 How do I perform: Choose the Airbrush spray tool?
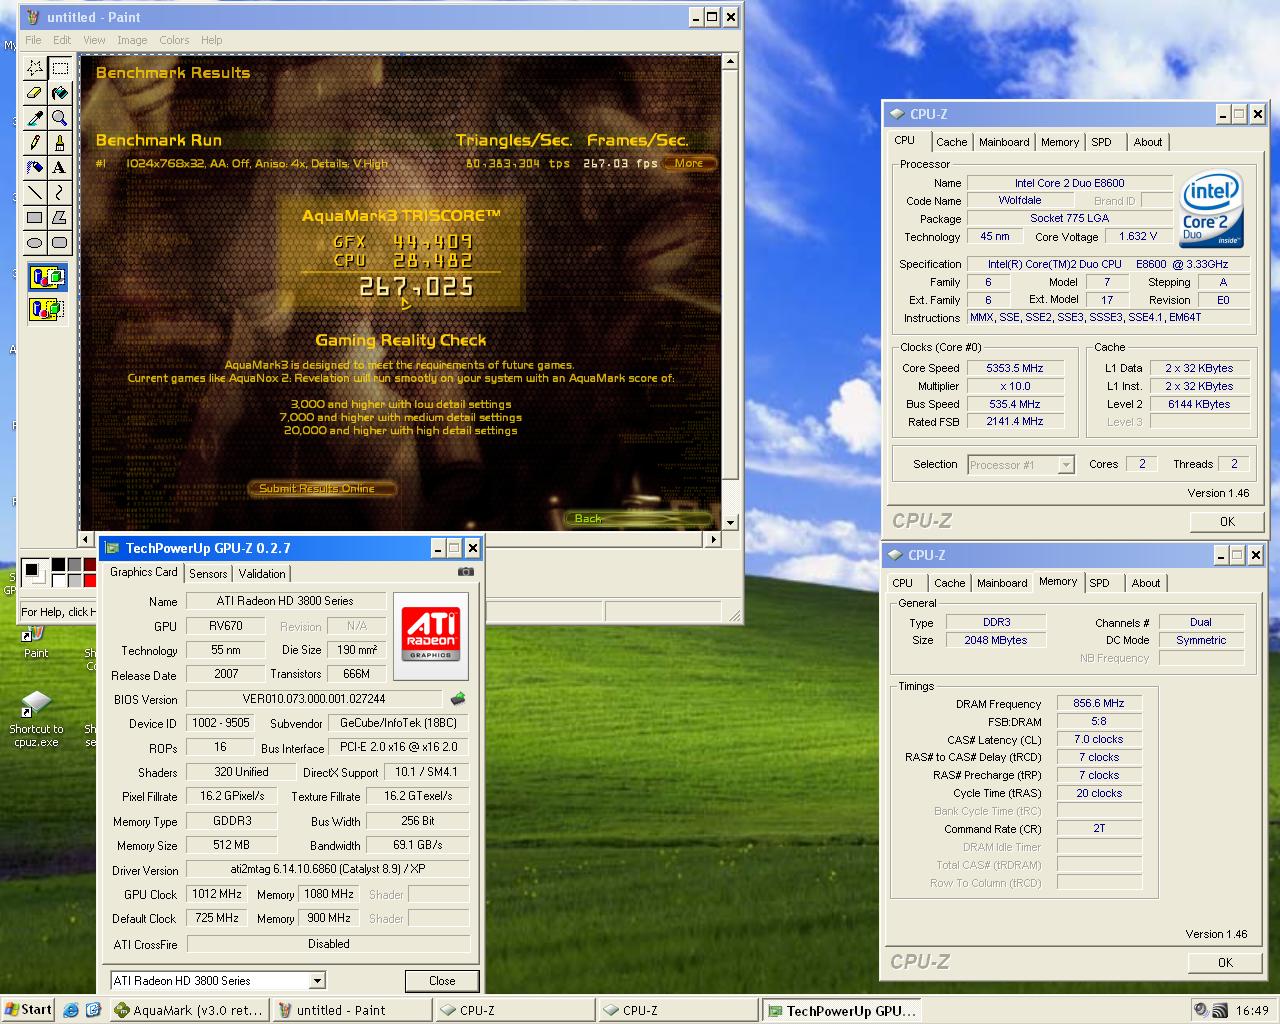35,168
